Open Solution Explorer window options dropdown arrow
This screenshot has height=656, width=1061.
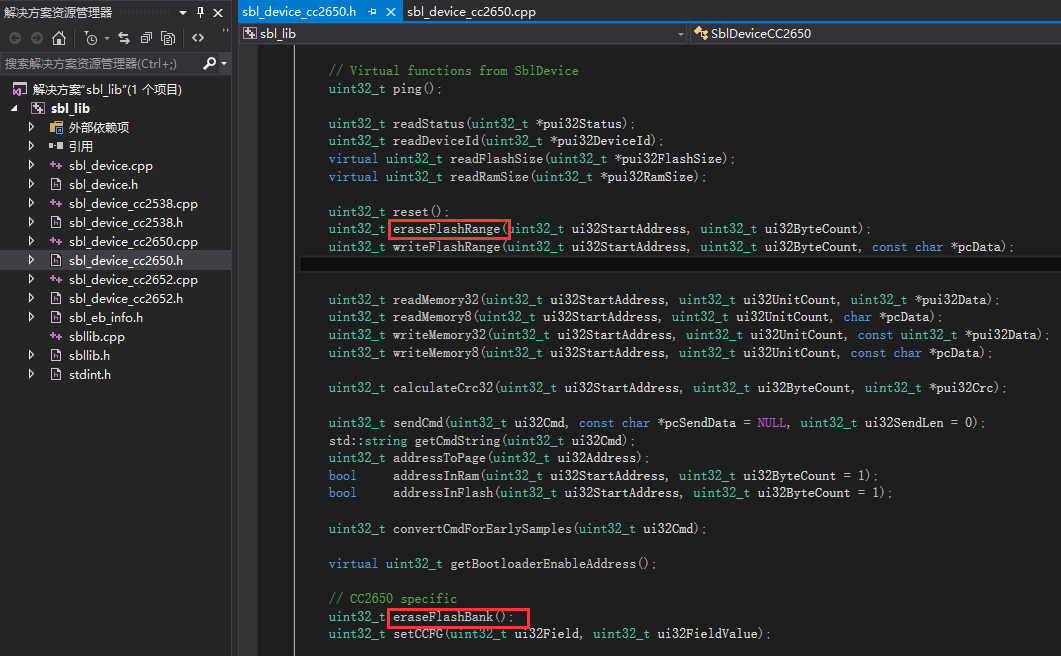185,12
